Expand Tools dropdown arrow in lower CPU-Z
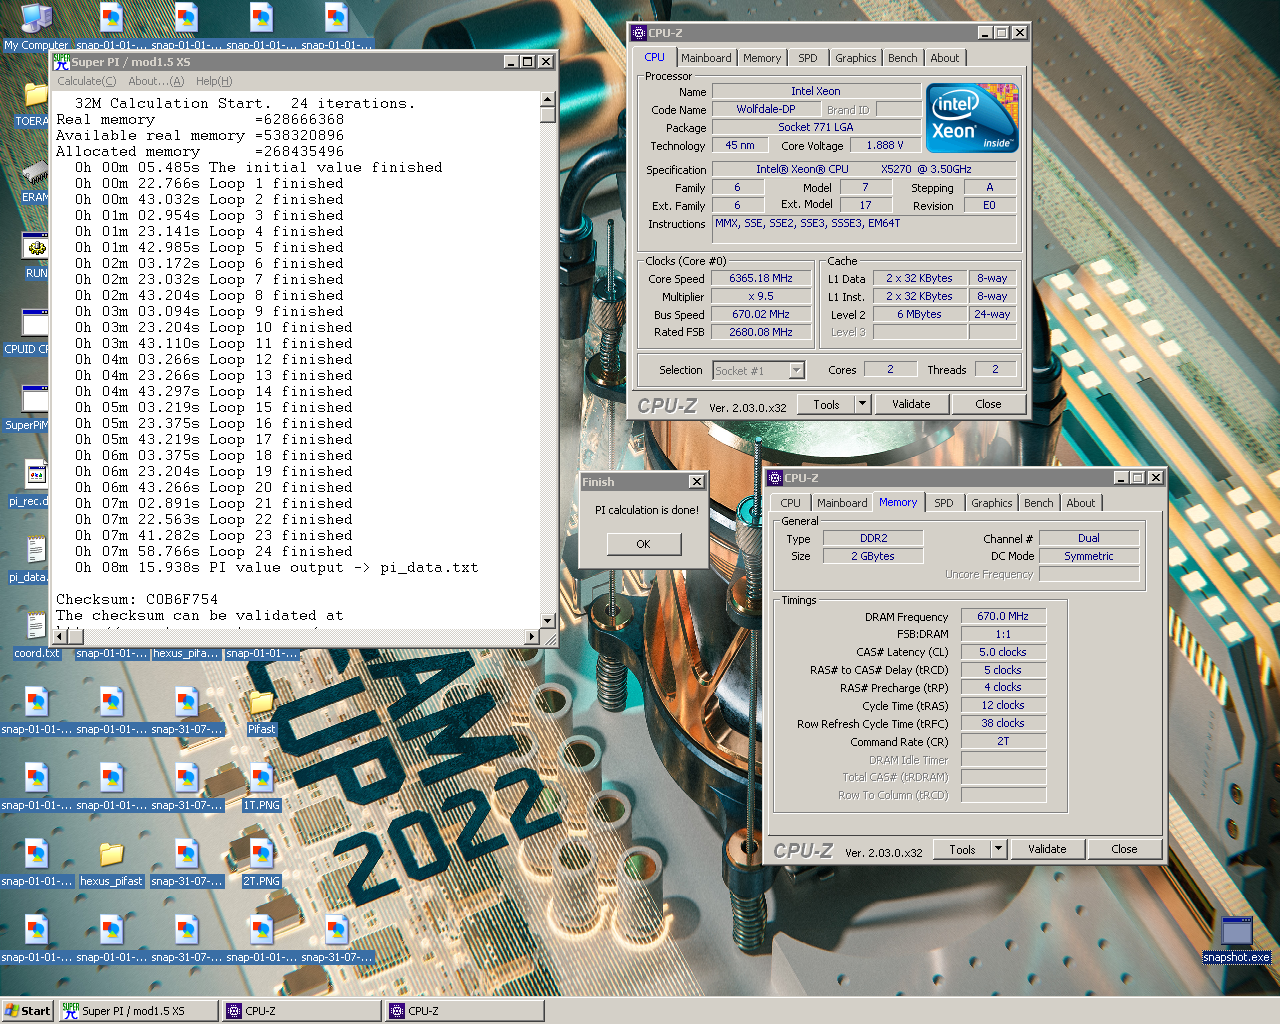The image size is (1280, 1024). click(998, 849)
